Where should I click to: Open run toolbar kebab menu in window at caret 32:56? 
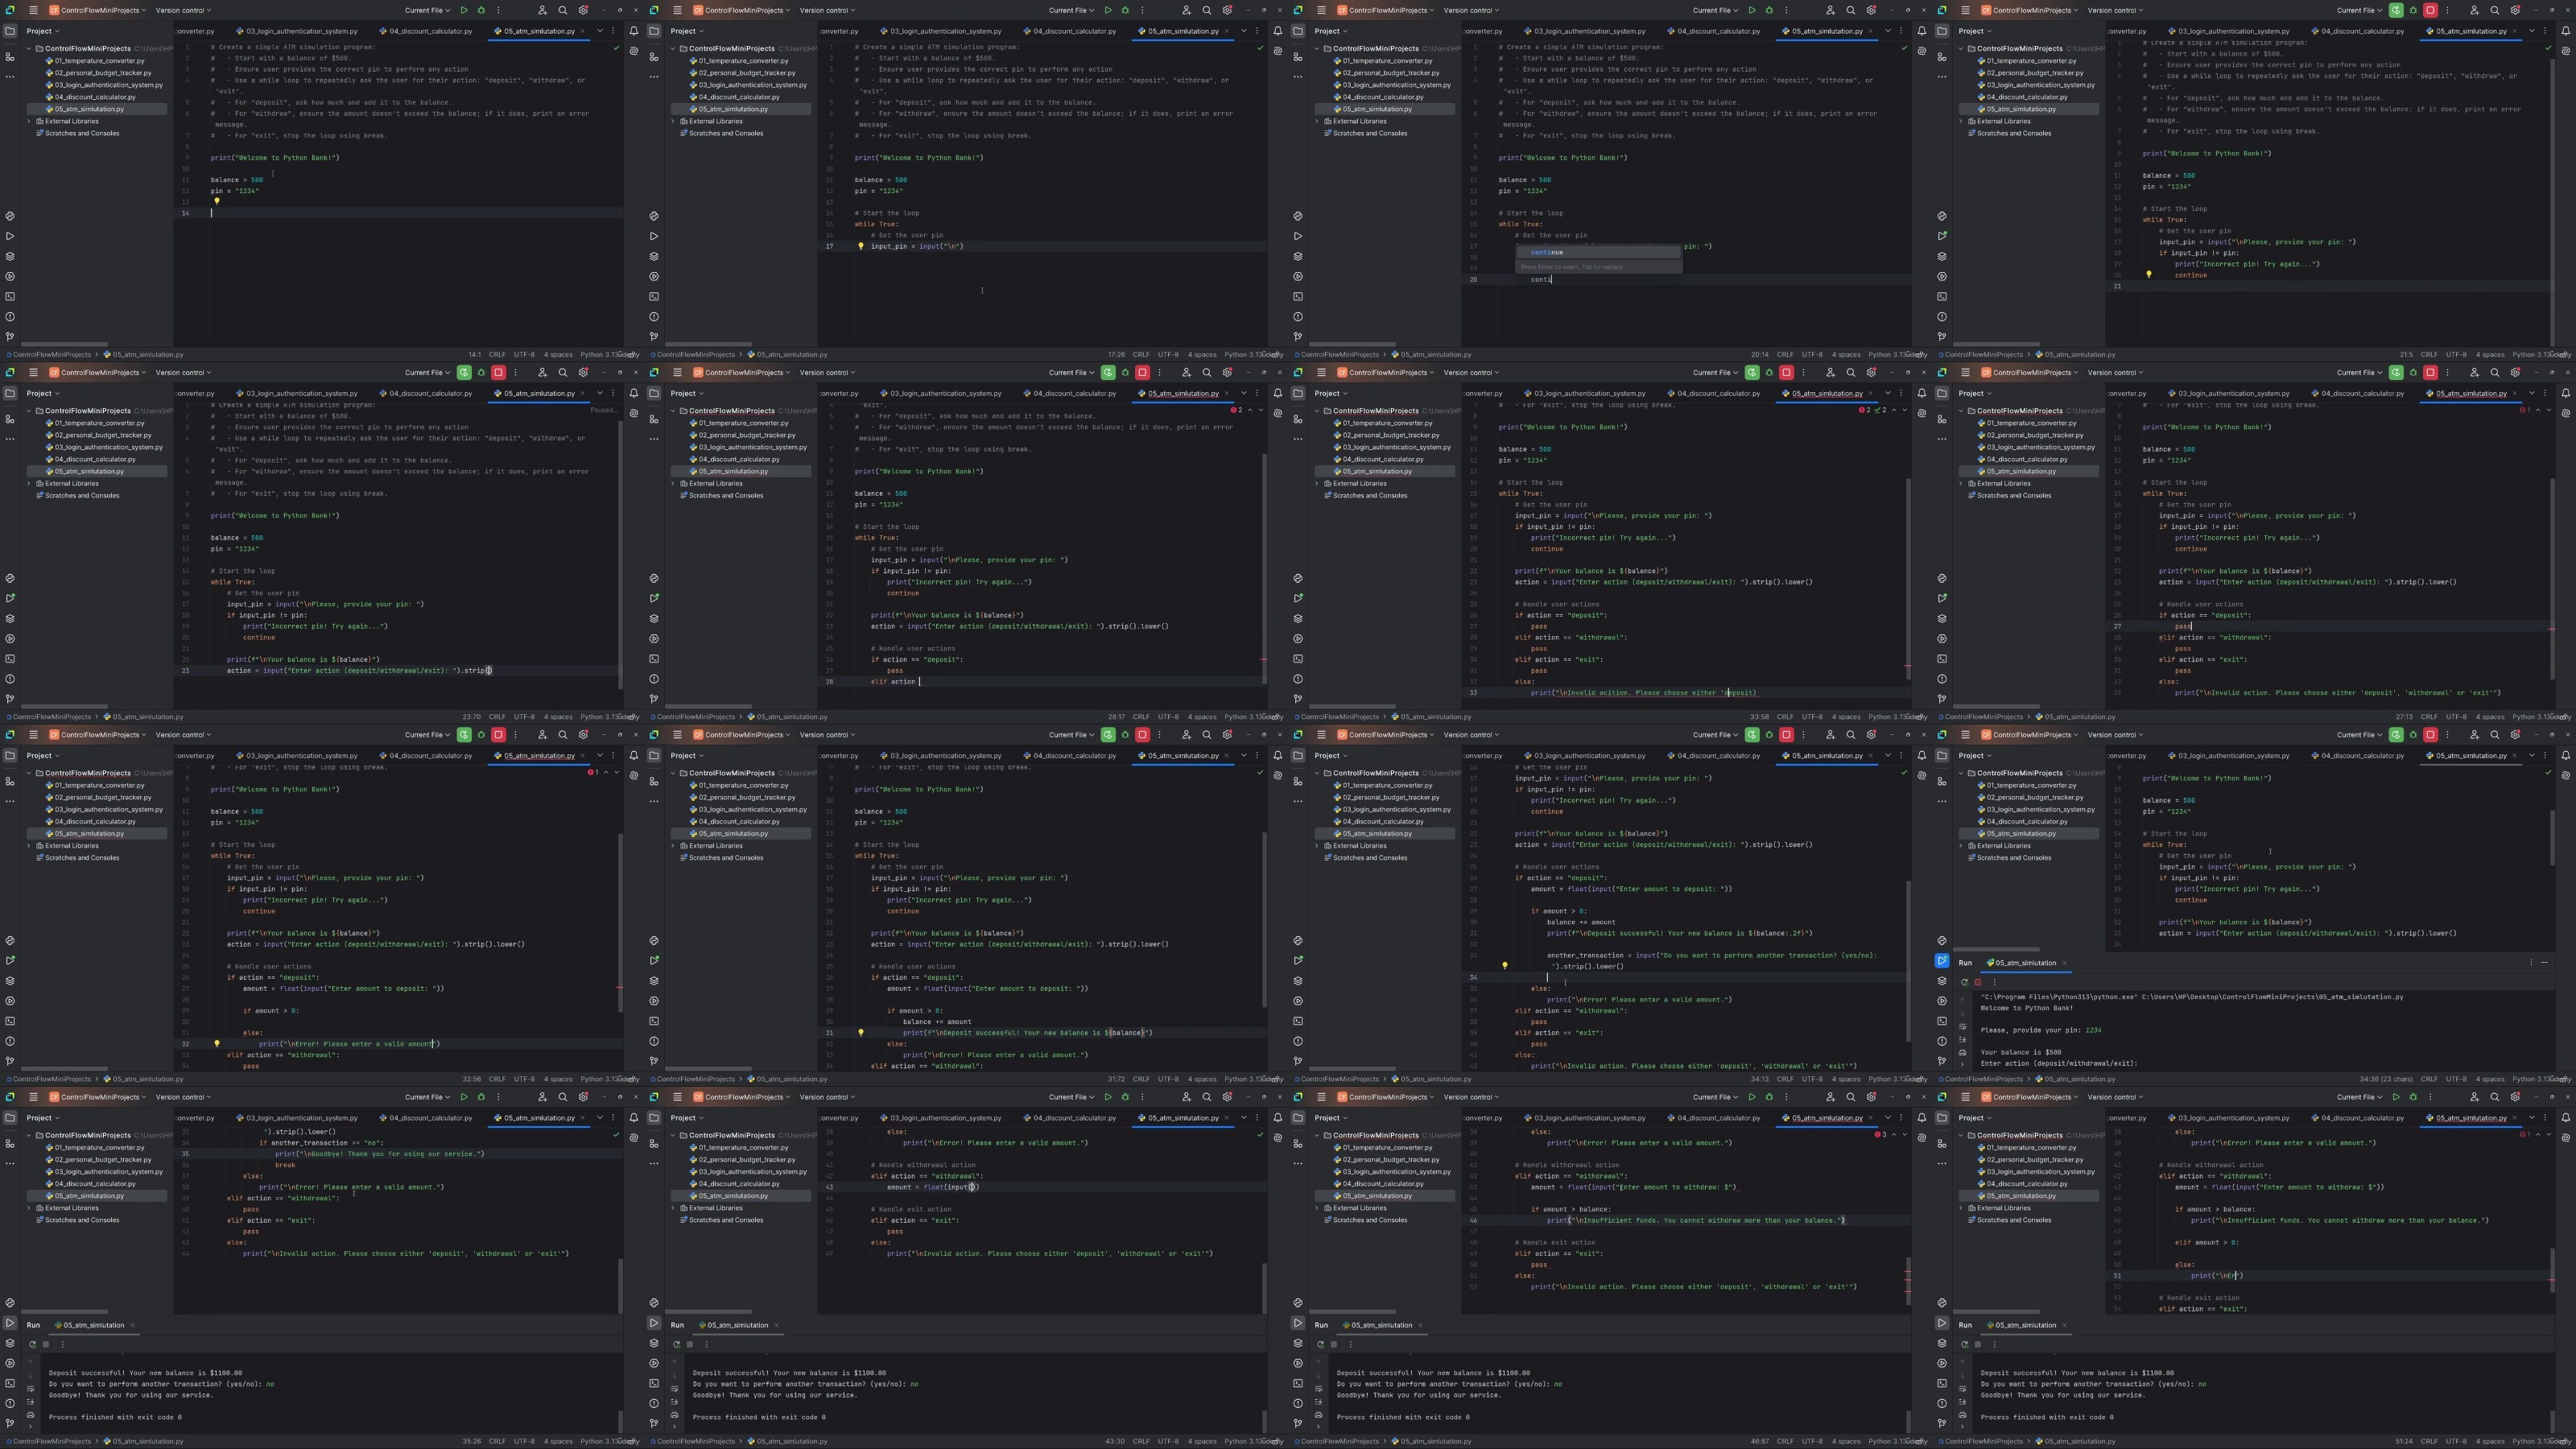[515, 735]
